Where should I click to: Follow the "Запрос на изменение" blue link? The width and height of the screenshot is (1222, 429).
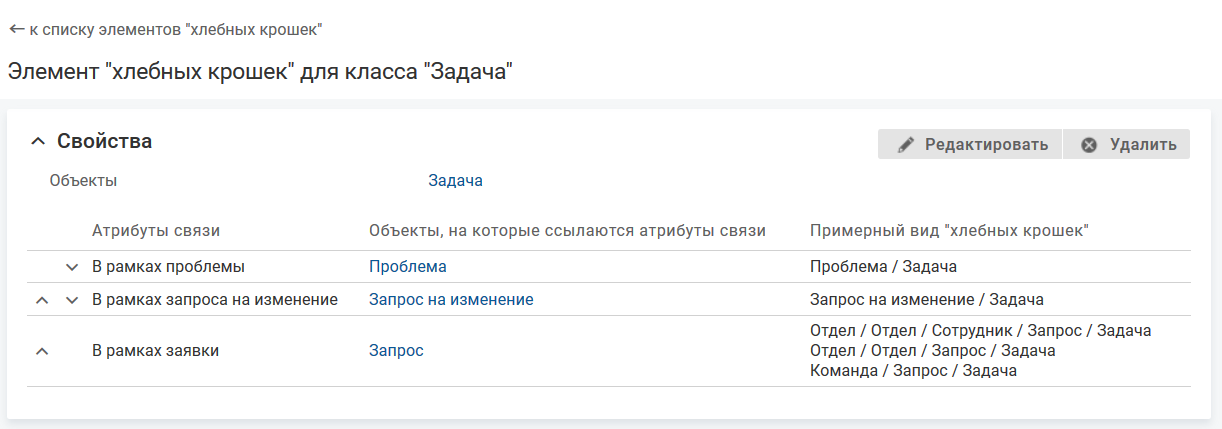(x=450, y=300)
